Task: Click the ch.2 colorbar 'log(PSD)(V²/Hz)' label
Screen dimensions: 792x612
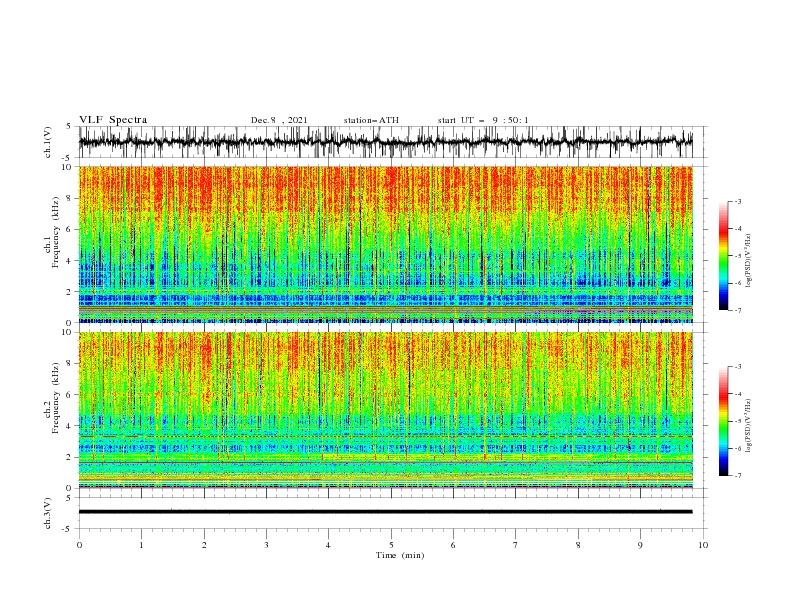Action: [x=749, y=426]
